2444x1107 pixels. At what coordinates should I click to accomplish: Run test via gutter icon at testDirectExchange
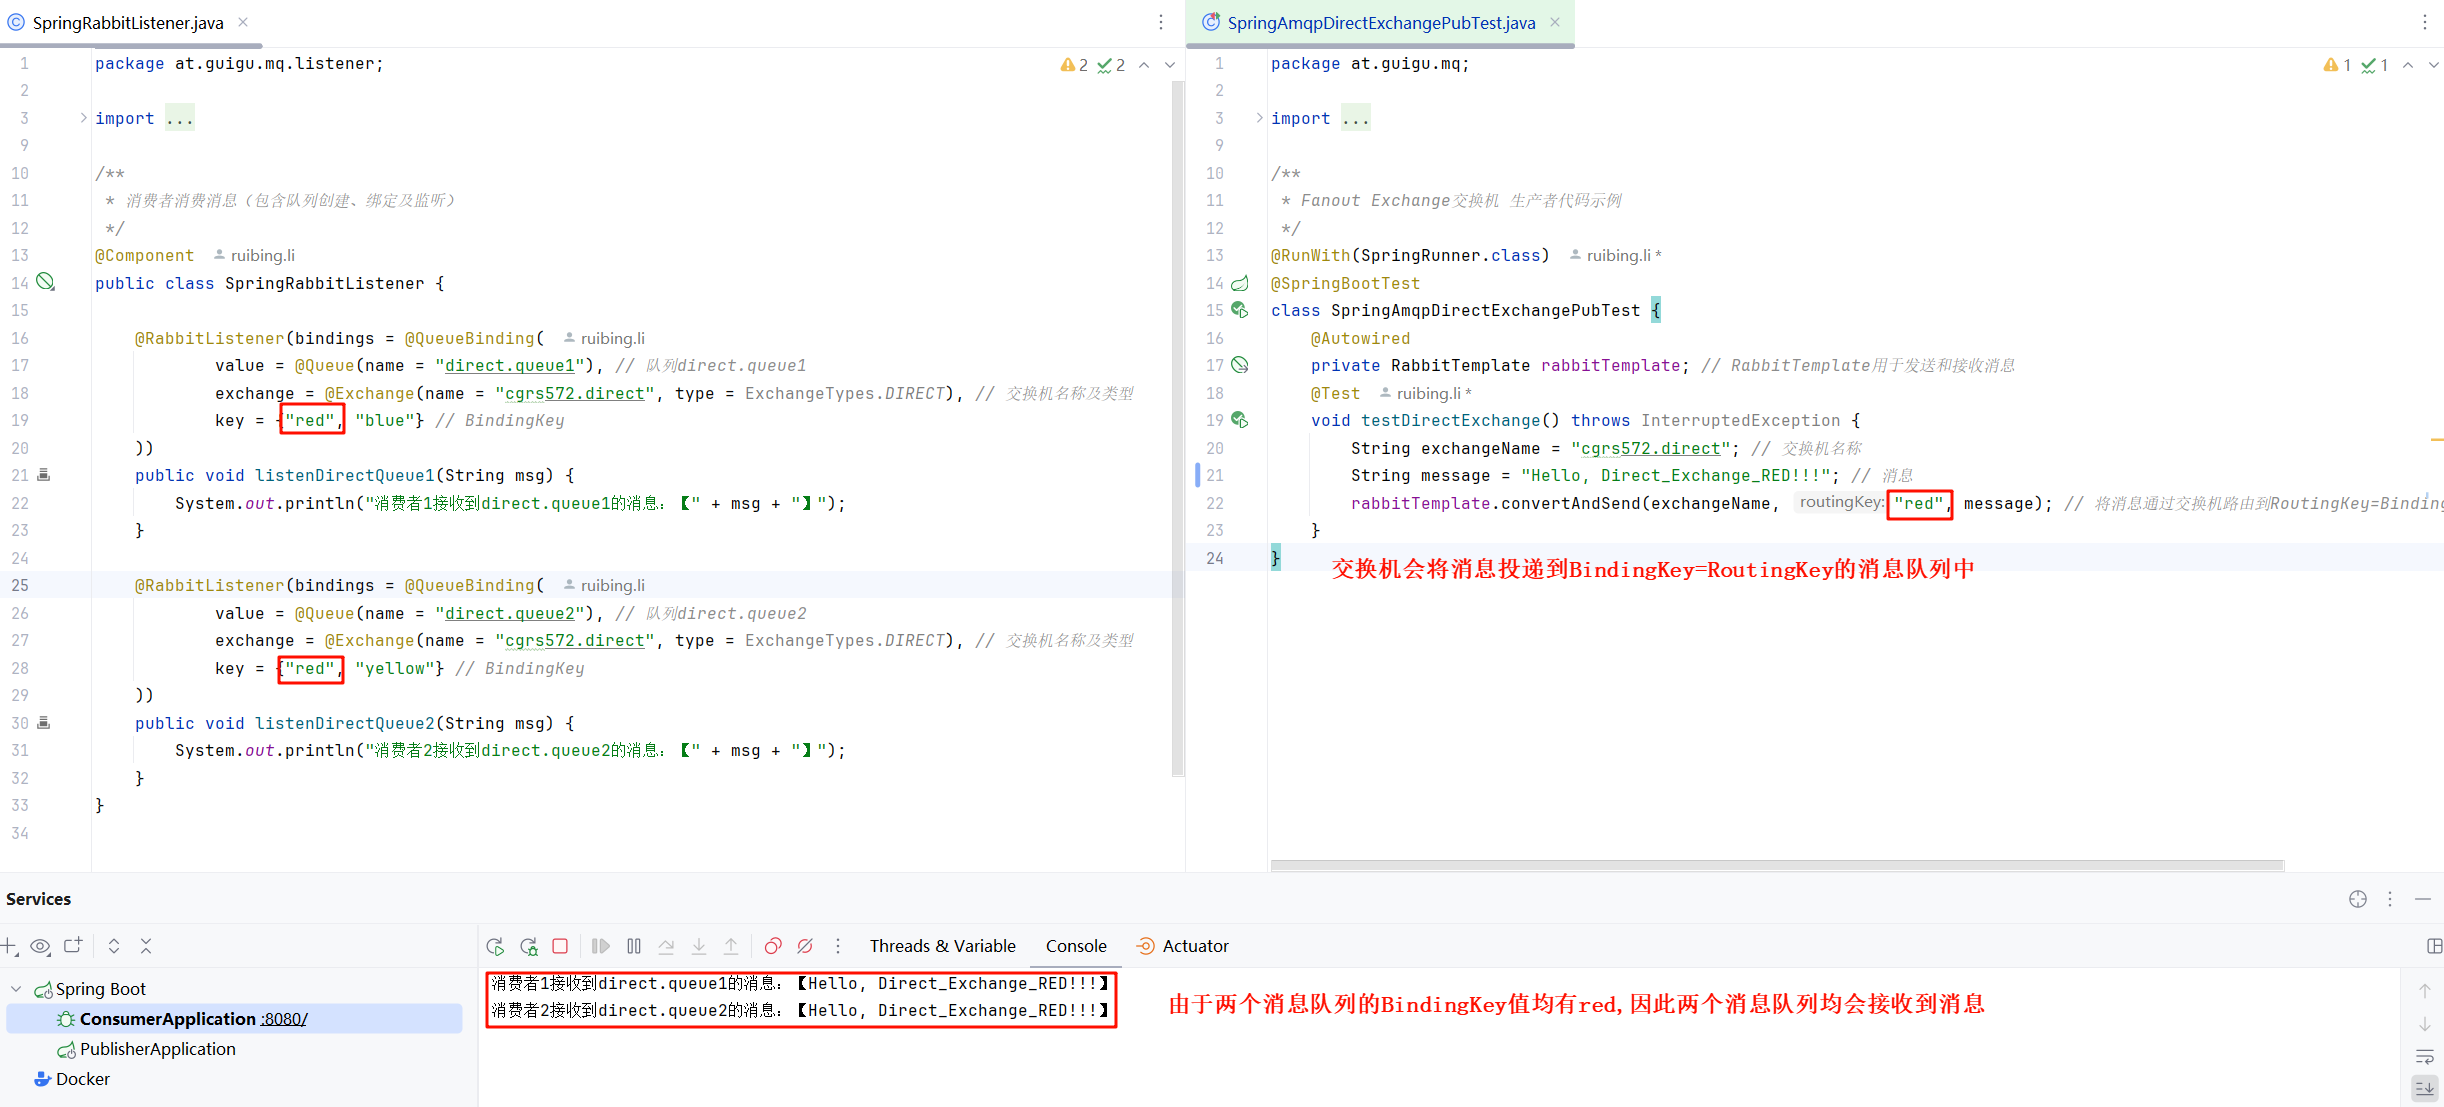[1240, 420]
